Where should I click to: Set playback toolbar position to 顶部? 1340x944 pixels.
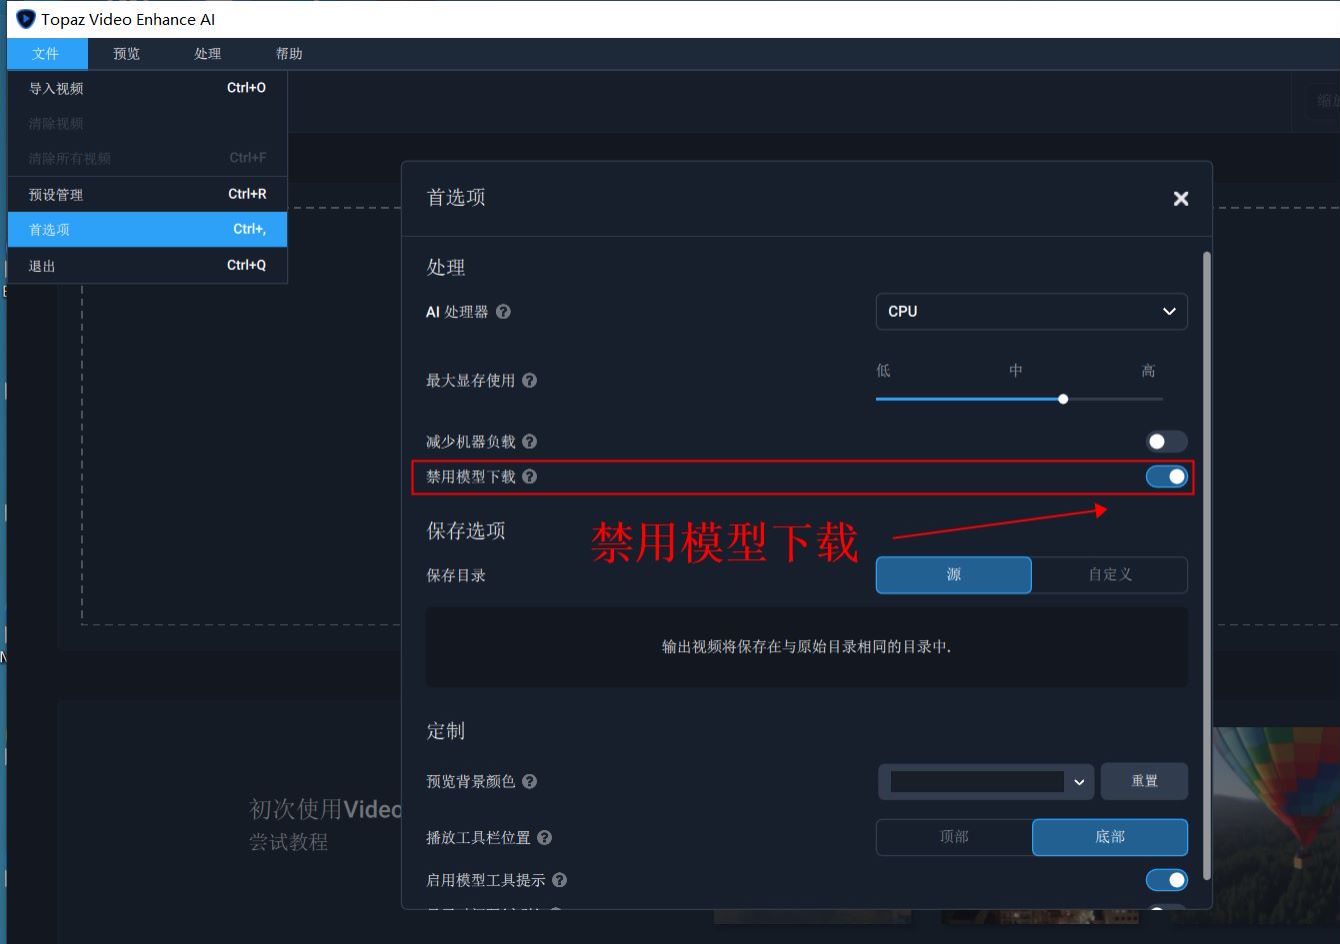954,837
